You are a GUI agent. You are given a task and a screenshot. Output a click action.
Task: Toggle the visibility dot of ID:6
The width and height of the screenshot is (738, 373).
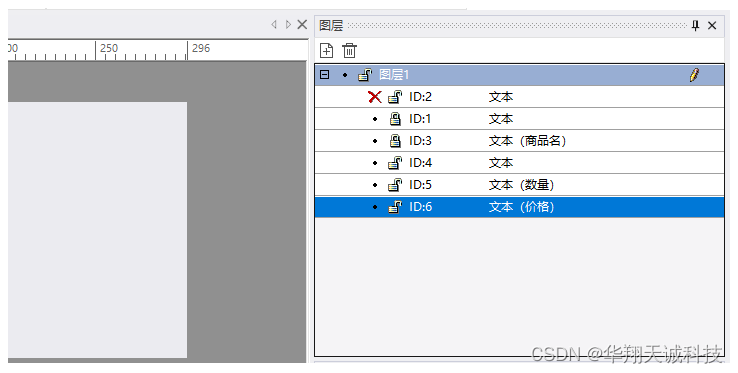[x=375, y=207]
